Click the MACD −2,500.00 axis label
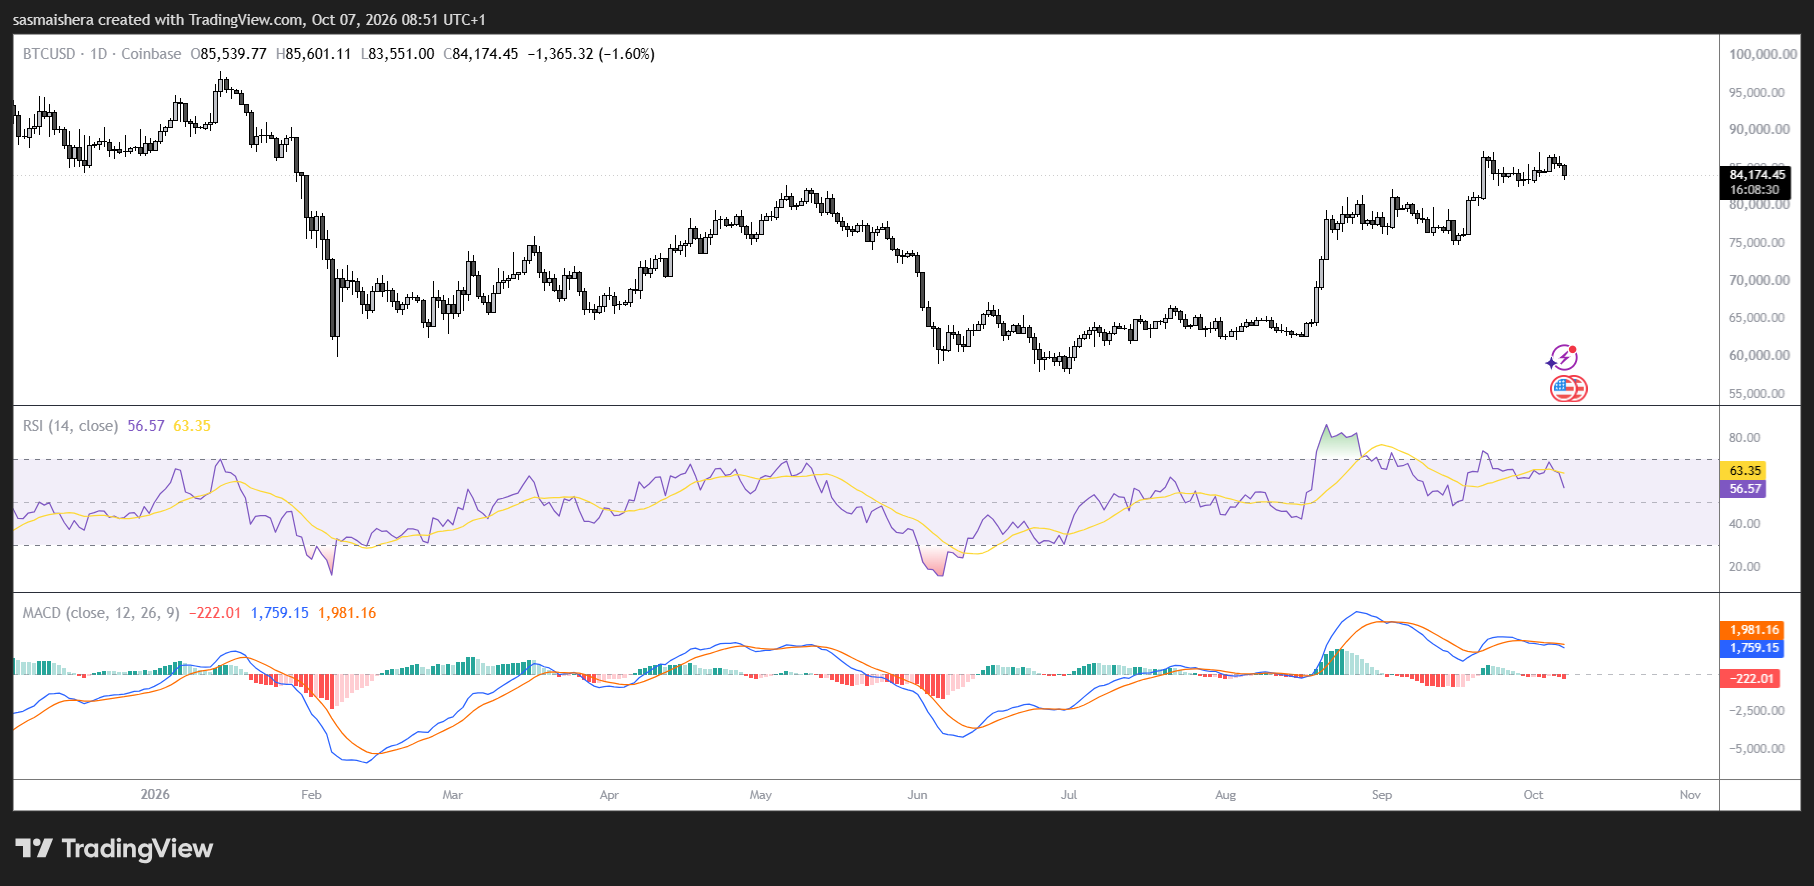Image resolution: width=1814 pixels, height=886 pixels. 1757,711
